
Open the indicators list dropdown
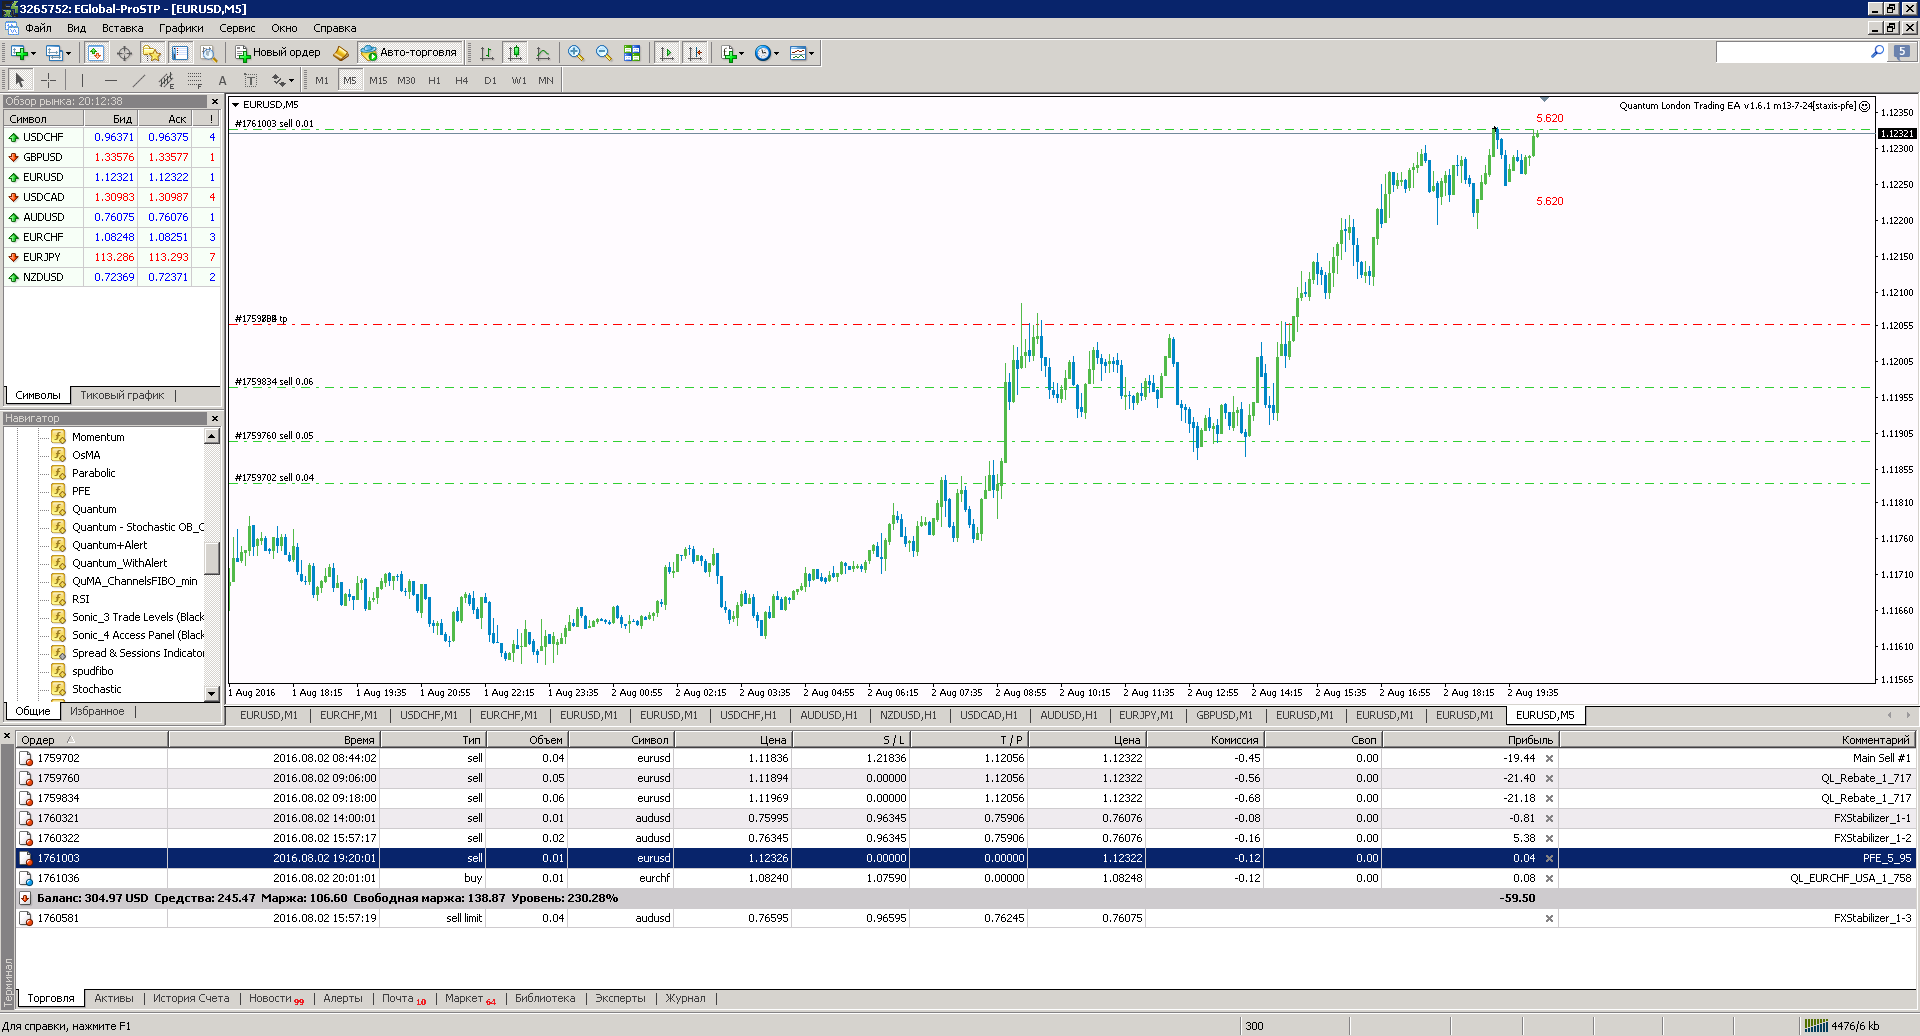(x=732, y=53)
